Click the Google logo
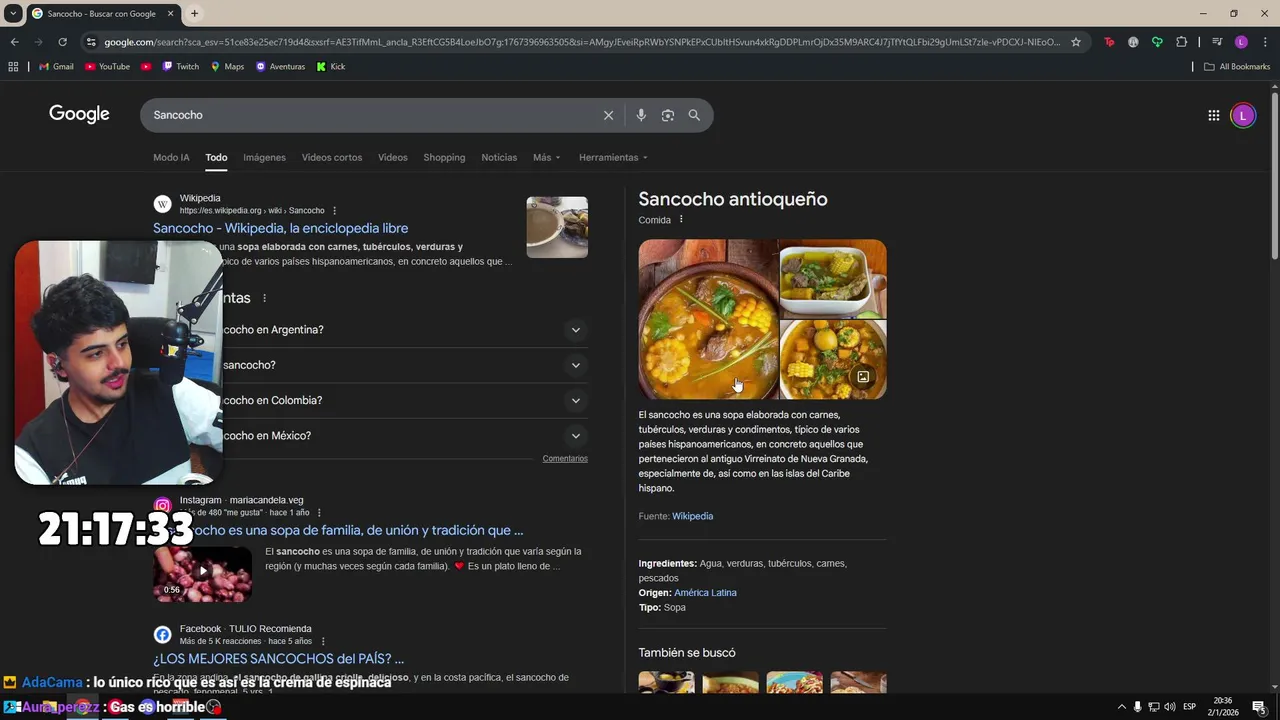 (x=79, y=114)
